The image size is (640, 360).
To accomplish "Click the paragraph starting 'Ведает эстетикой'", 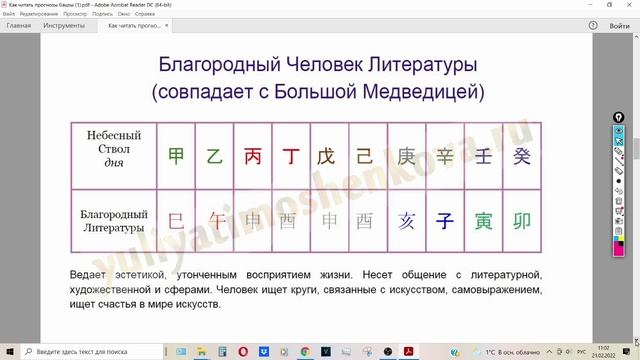I will tap(306, 289).
